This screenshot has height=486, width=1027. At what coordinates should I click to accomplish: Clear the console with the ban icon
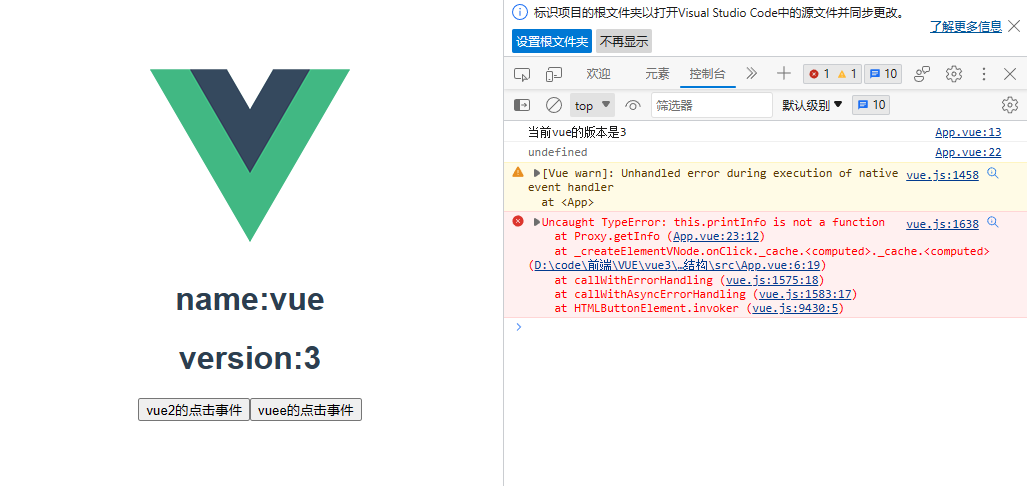pyautogui.click(x=554, y=105)
